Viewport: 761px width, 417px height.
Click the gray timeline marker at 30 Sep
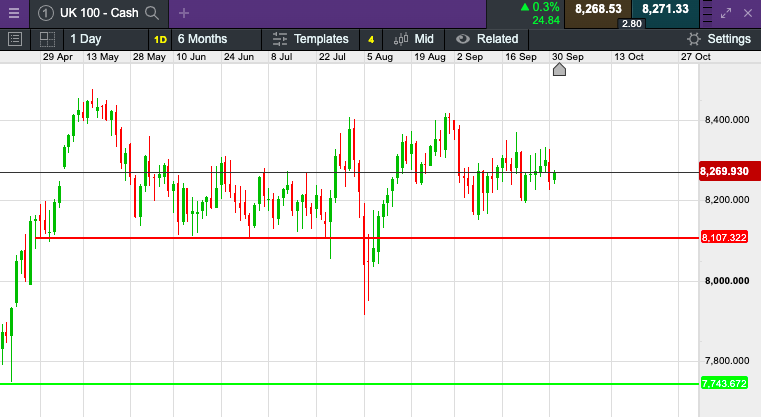pos(559,70)
